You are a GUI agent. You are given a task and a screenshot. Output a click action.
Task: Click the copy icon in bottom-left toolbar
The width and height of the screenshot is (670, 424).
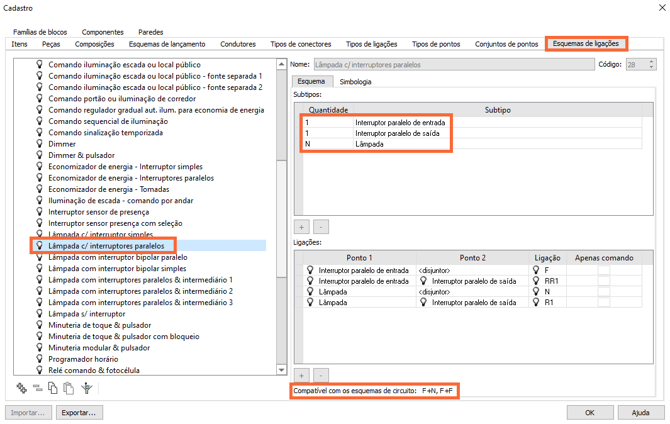coord(53,388)
